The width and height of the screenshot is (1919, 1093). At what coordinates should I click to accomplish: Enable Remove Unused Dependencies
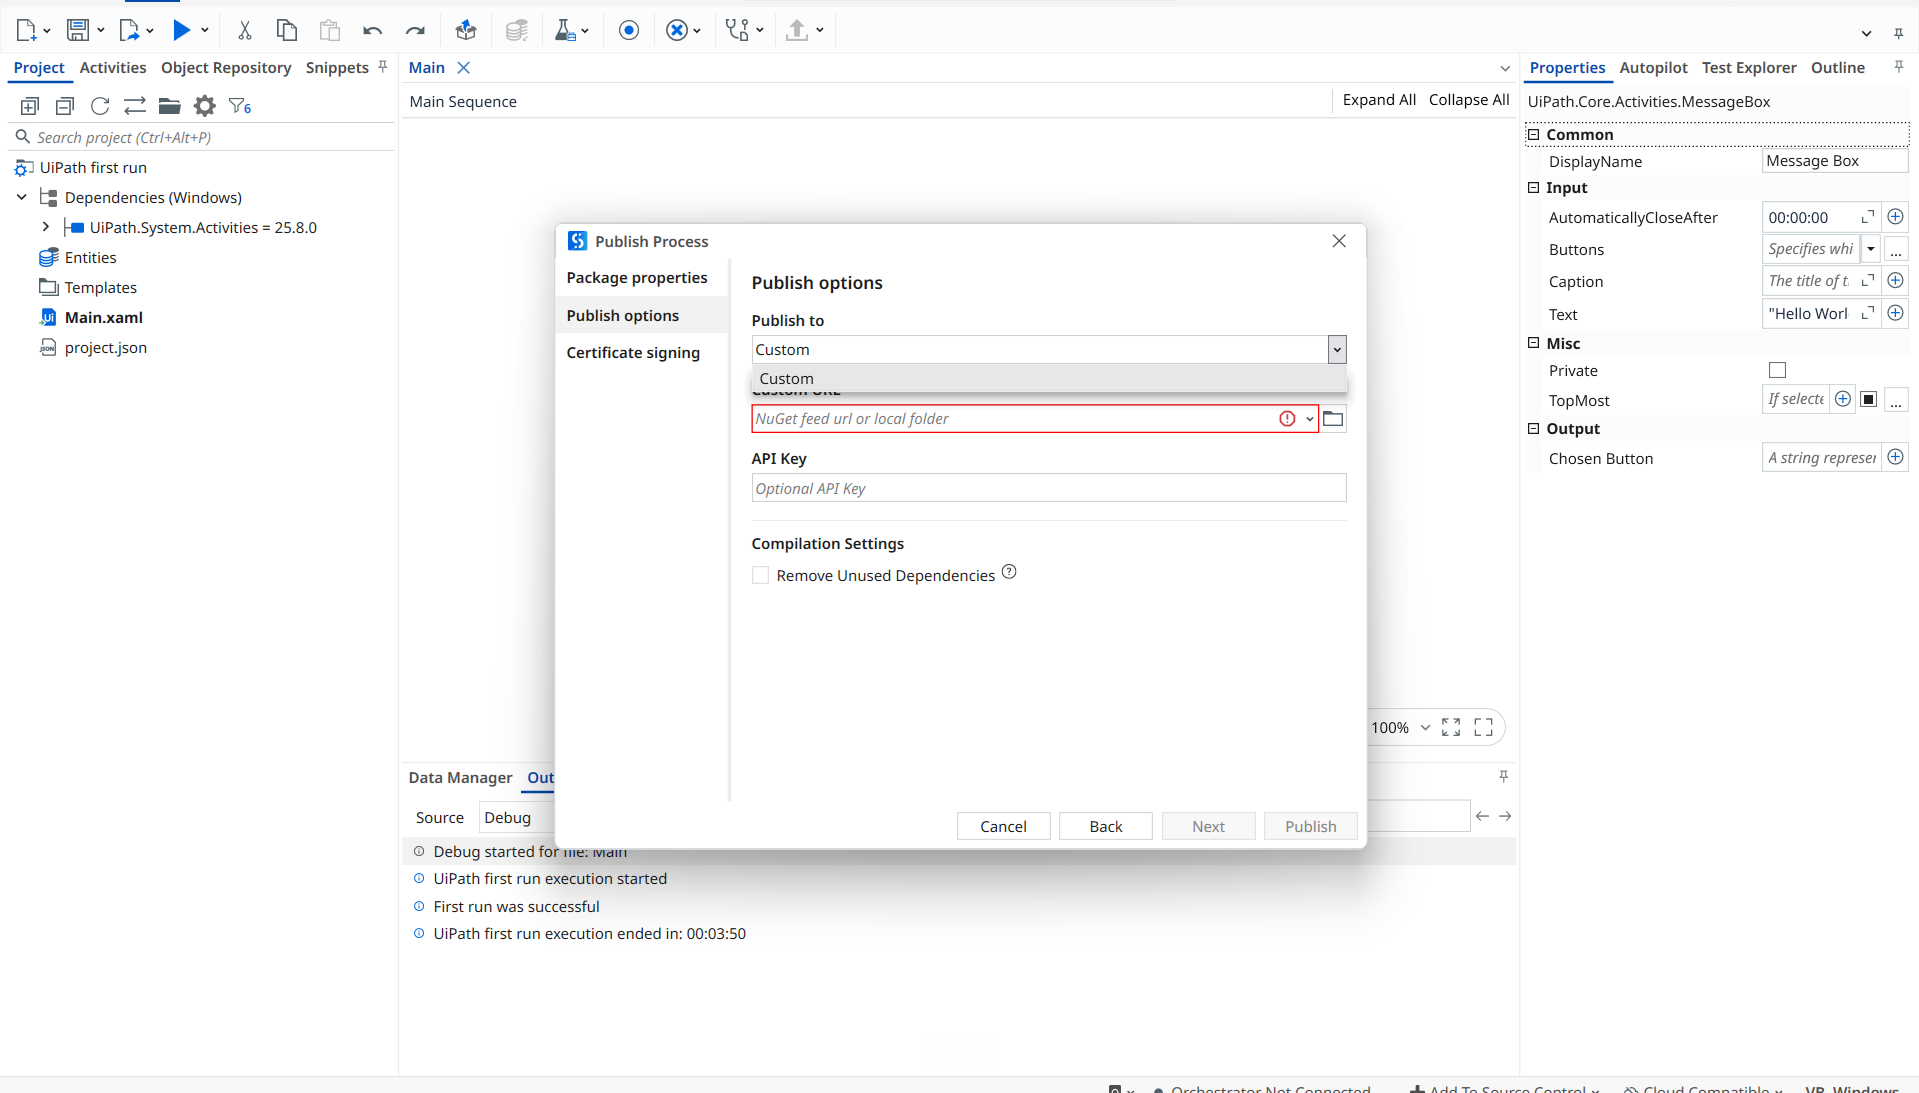tap(760, 575)
